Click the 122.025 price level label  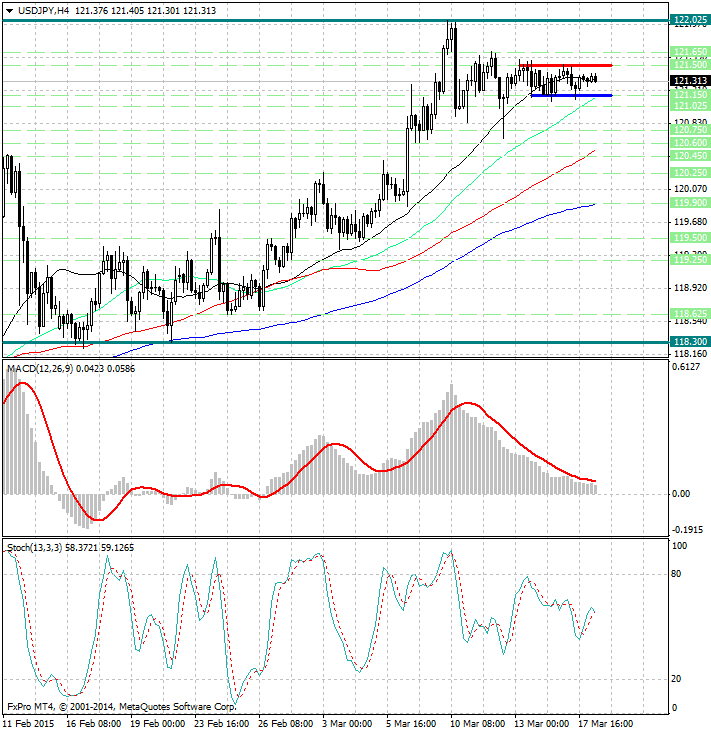[690, 20]
